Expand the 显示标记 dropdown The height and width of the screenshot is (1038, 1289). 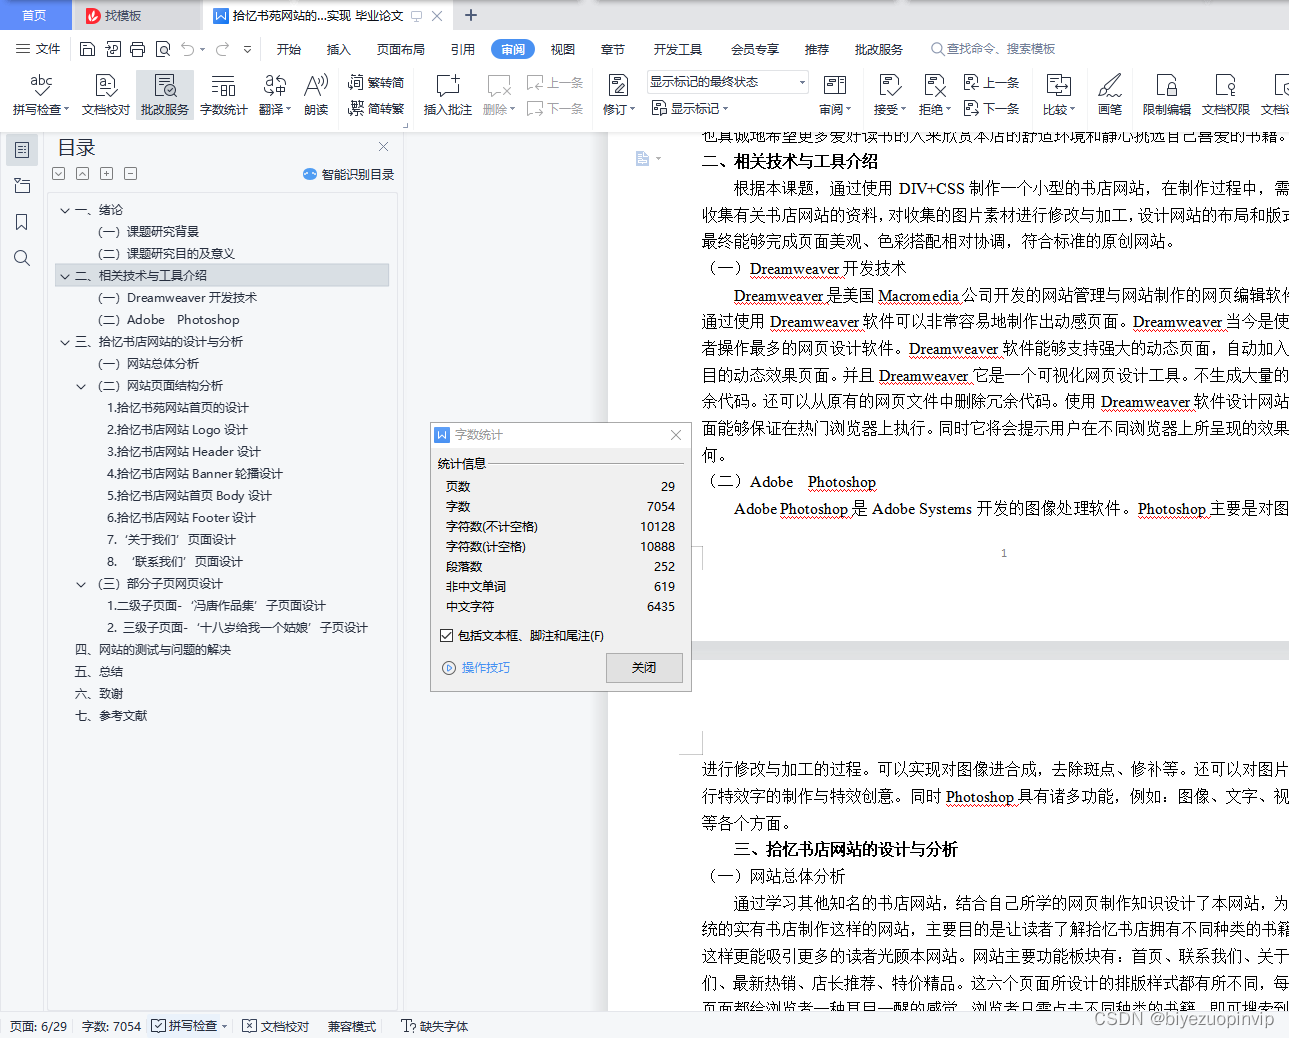pos(690,108)
